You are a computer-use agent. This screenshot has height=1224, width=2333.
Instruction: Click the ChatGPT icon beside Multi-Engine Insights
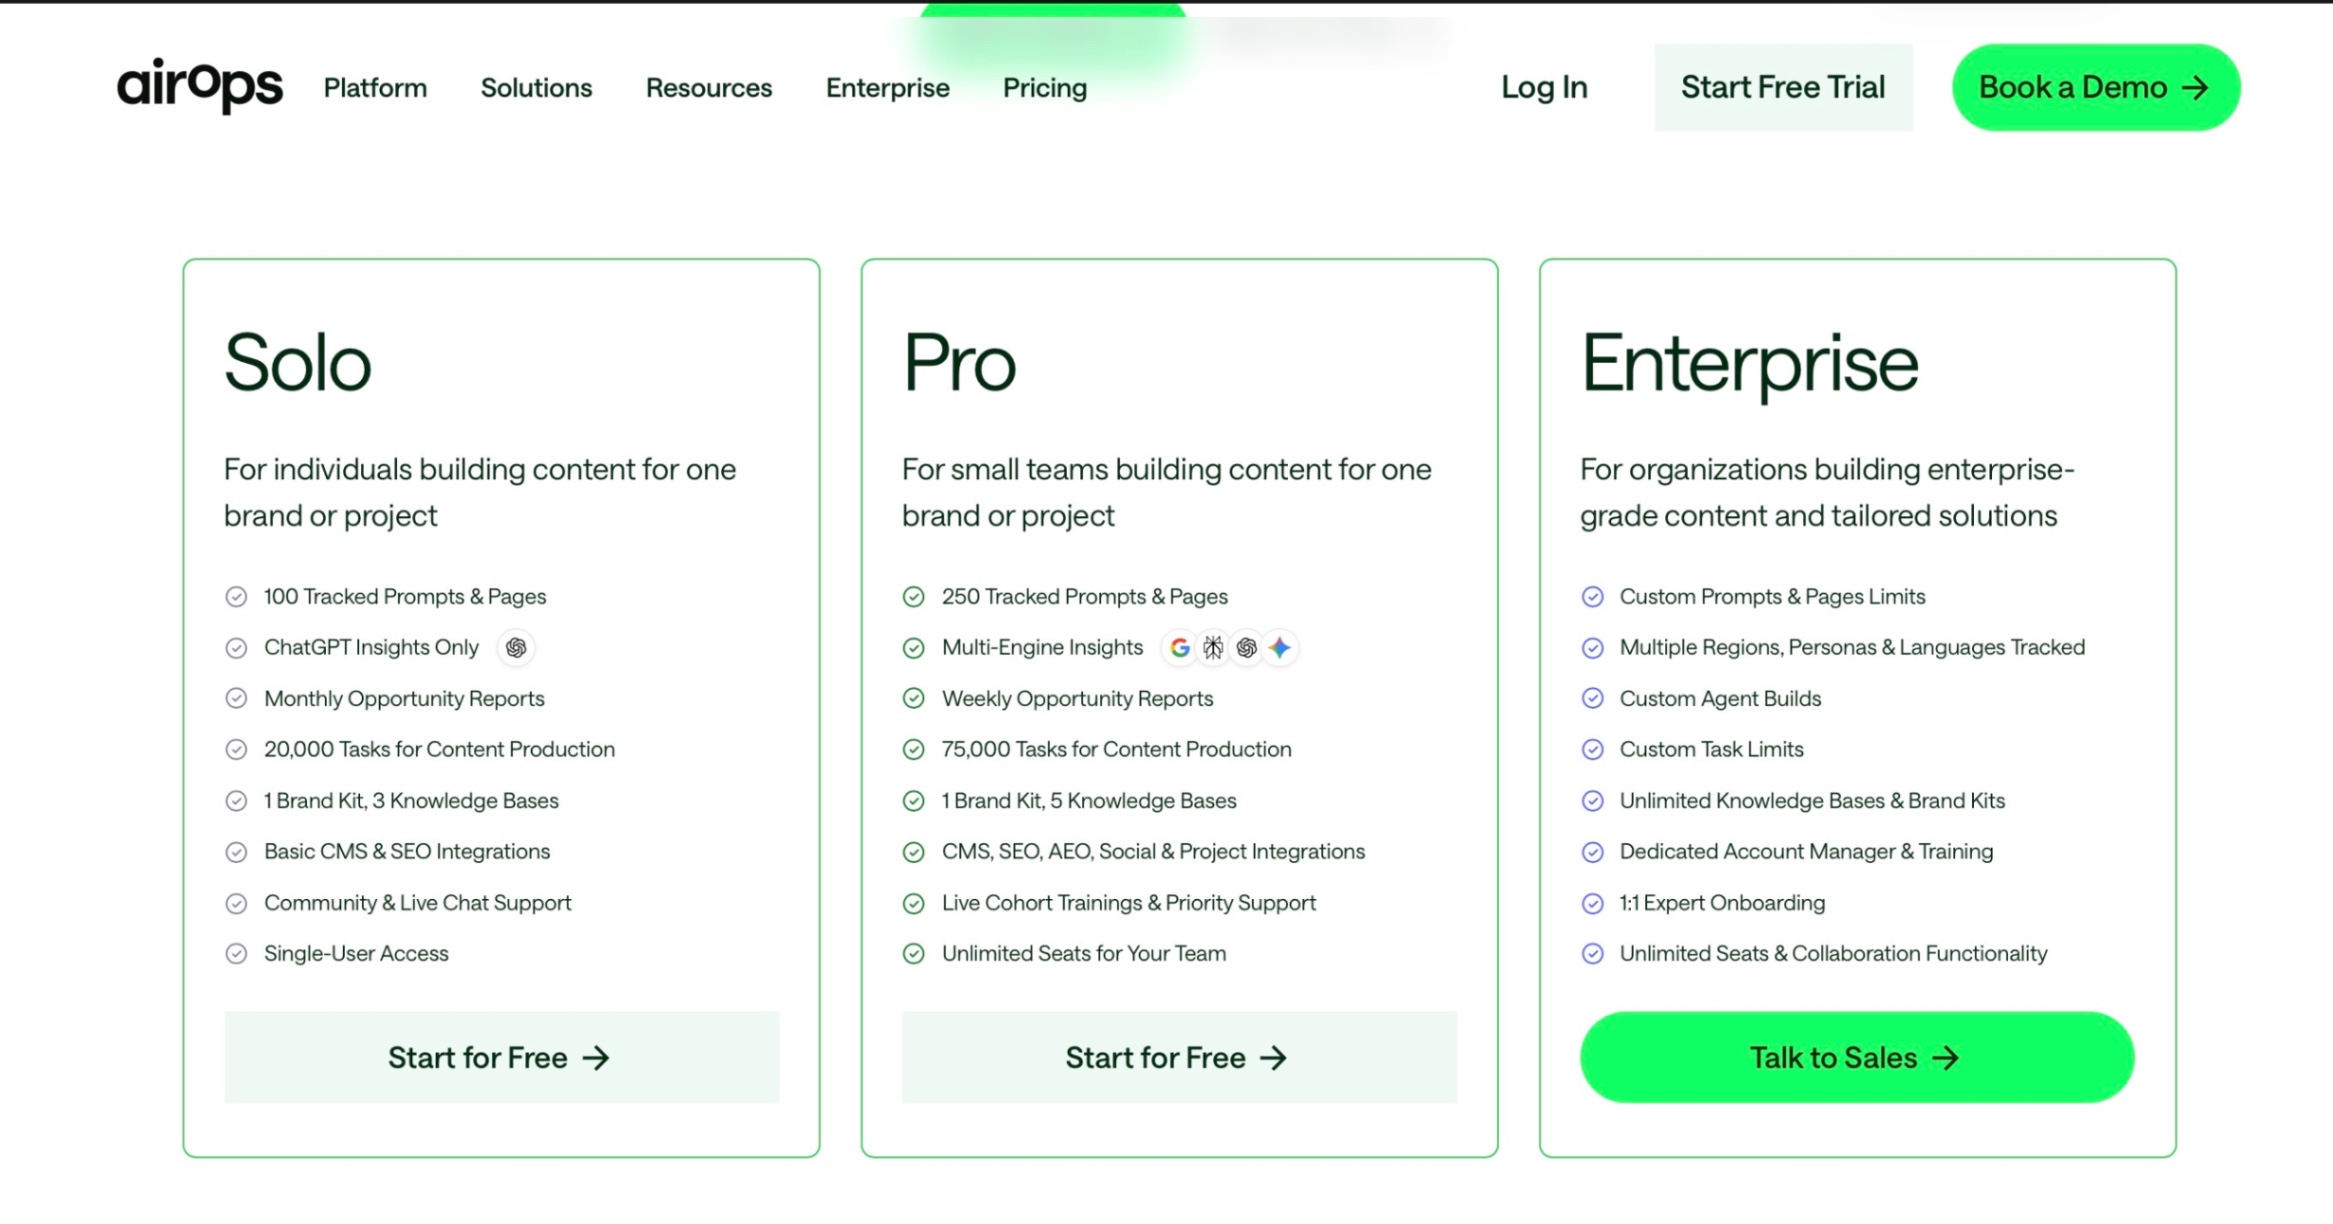pos(1246,648)
